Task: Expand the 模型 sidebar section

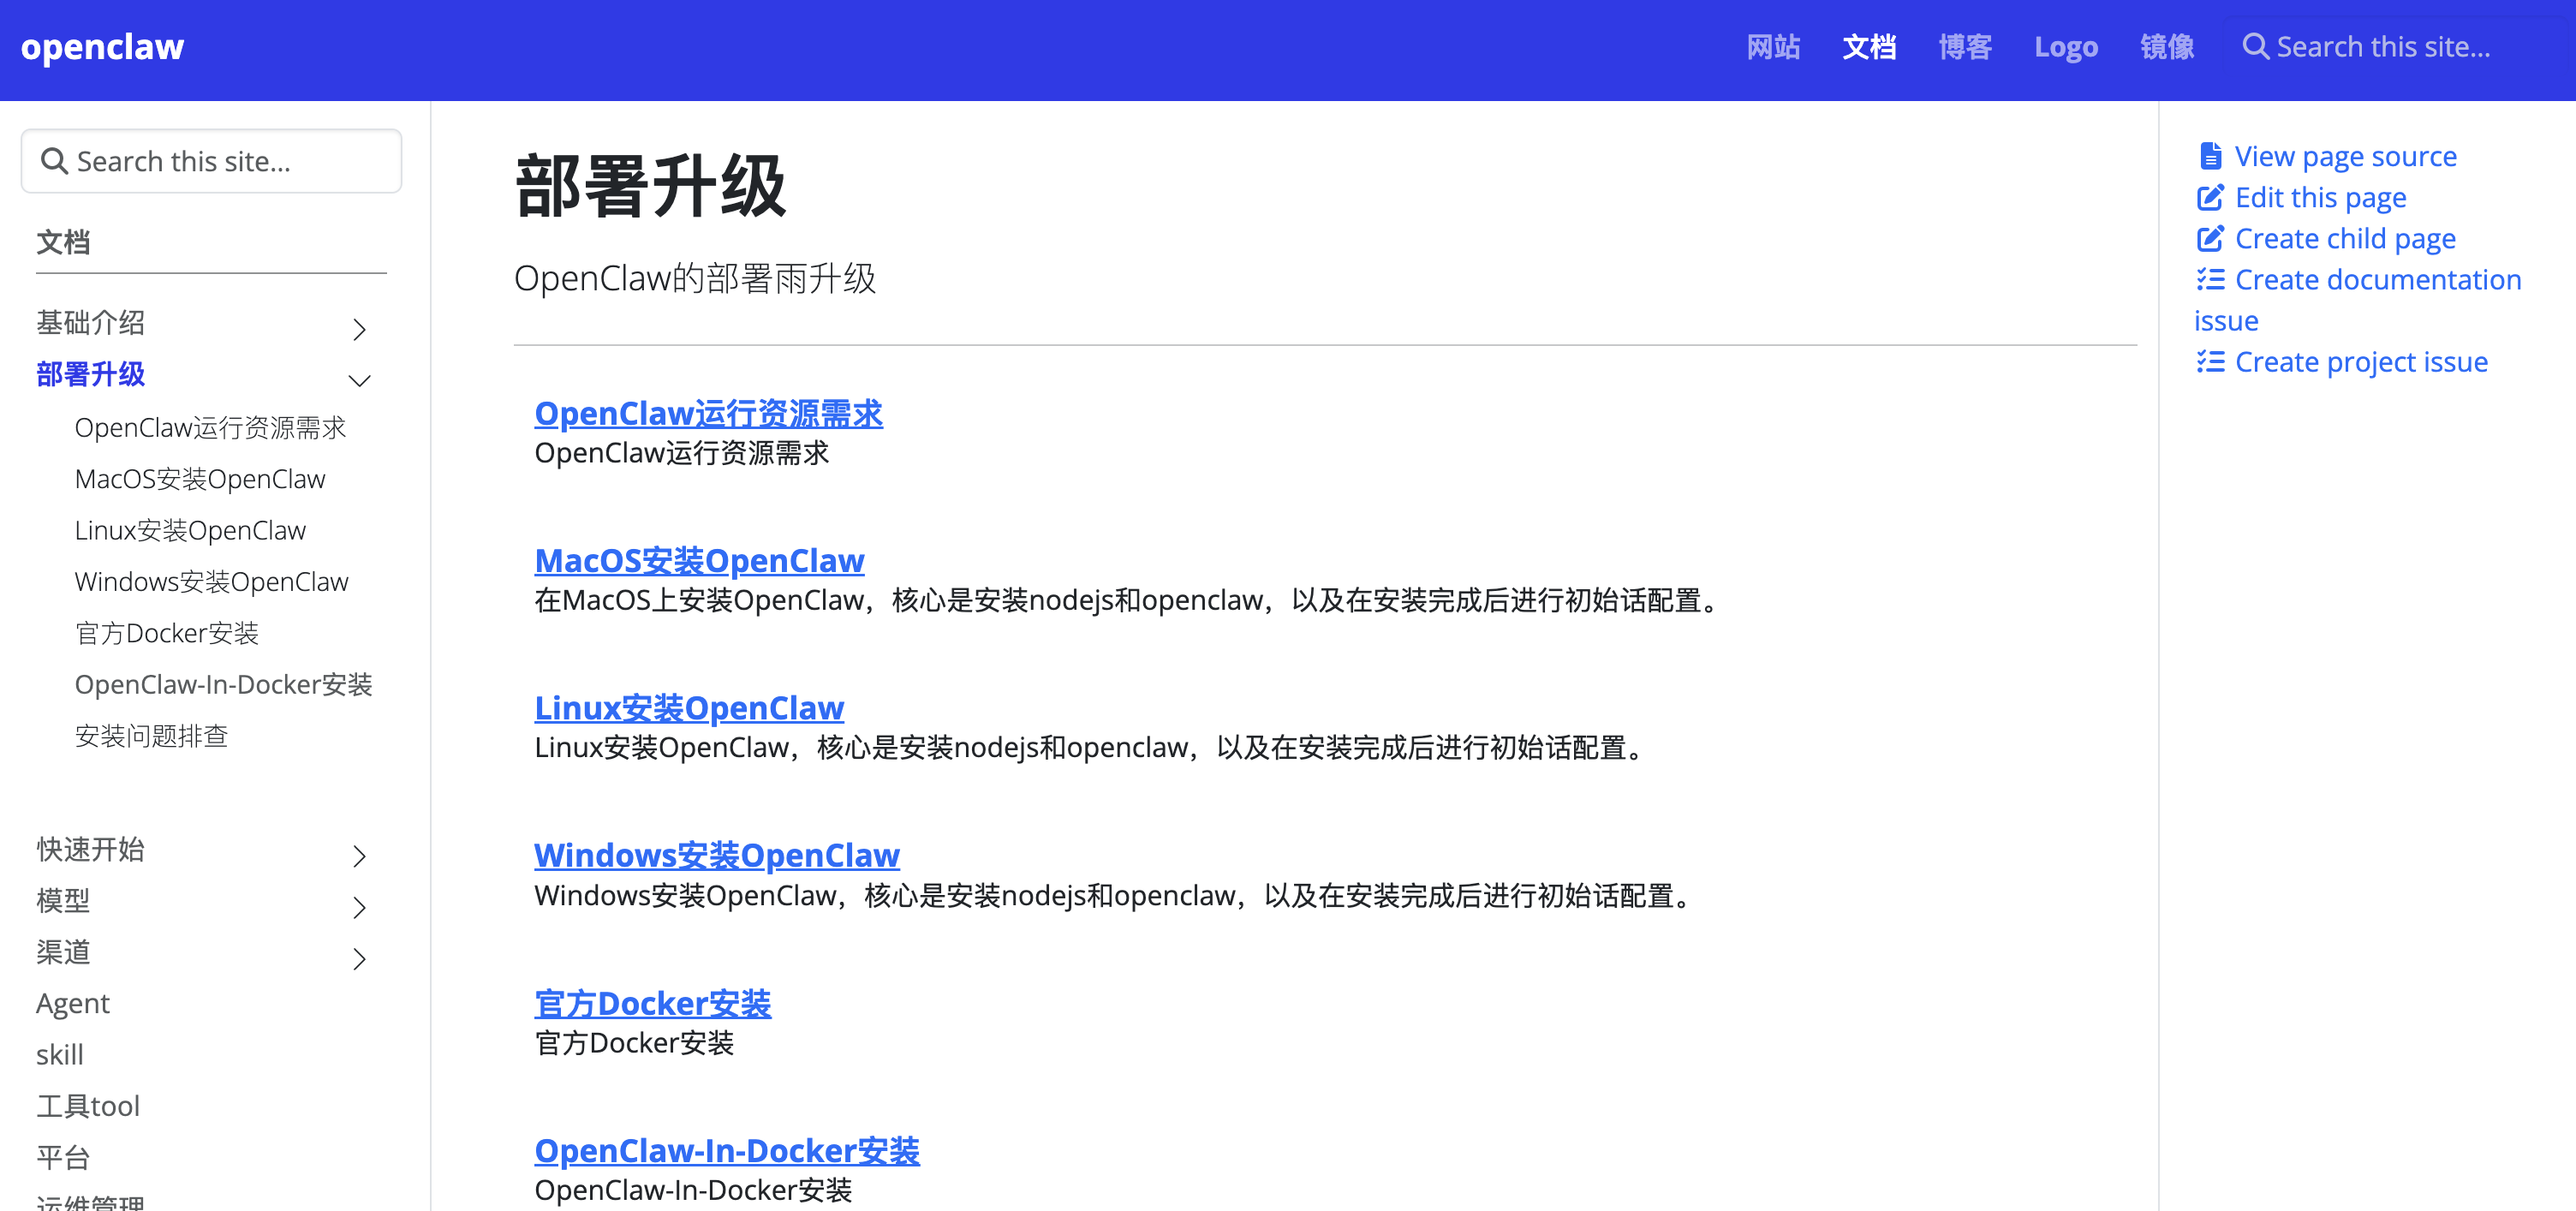Action: click(359, 907)
